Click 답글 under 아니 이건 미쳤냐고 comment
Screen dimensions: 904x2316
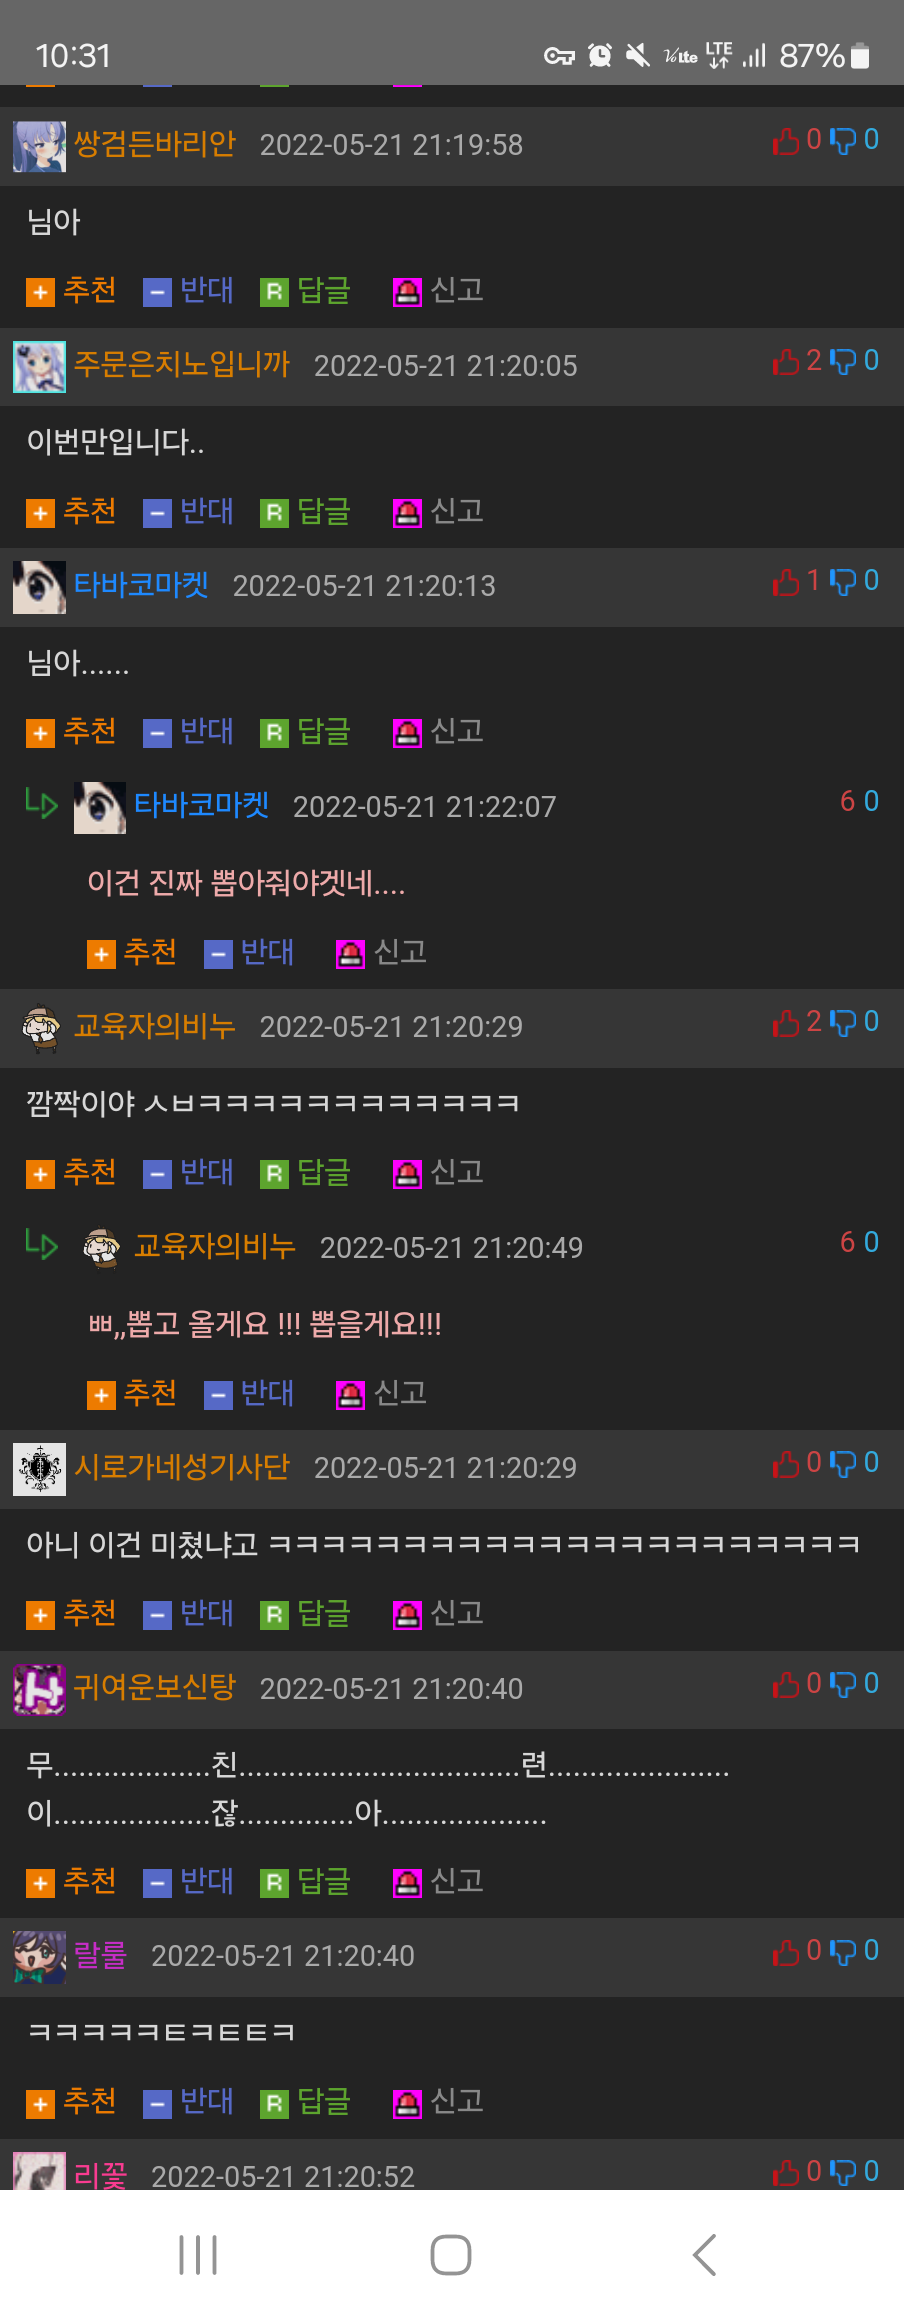click(x=324, y=1614)
